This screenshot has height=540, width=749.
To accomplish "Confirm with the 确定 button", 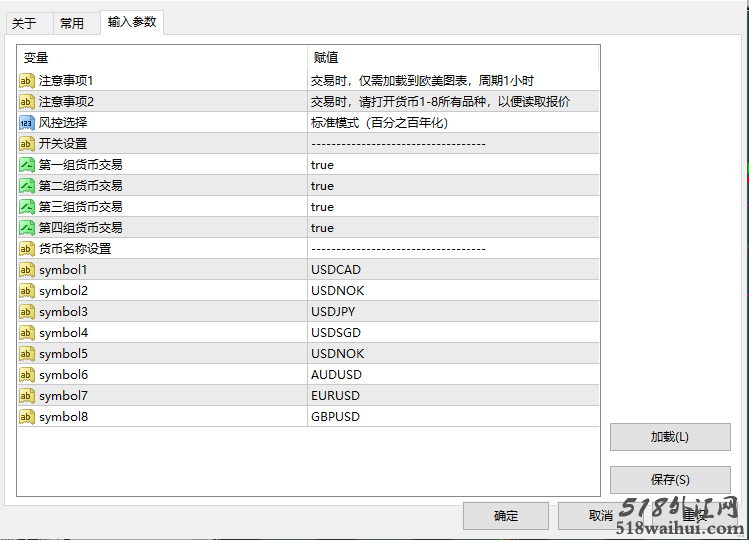I will click(x=505, y=516).
